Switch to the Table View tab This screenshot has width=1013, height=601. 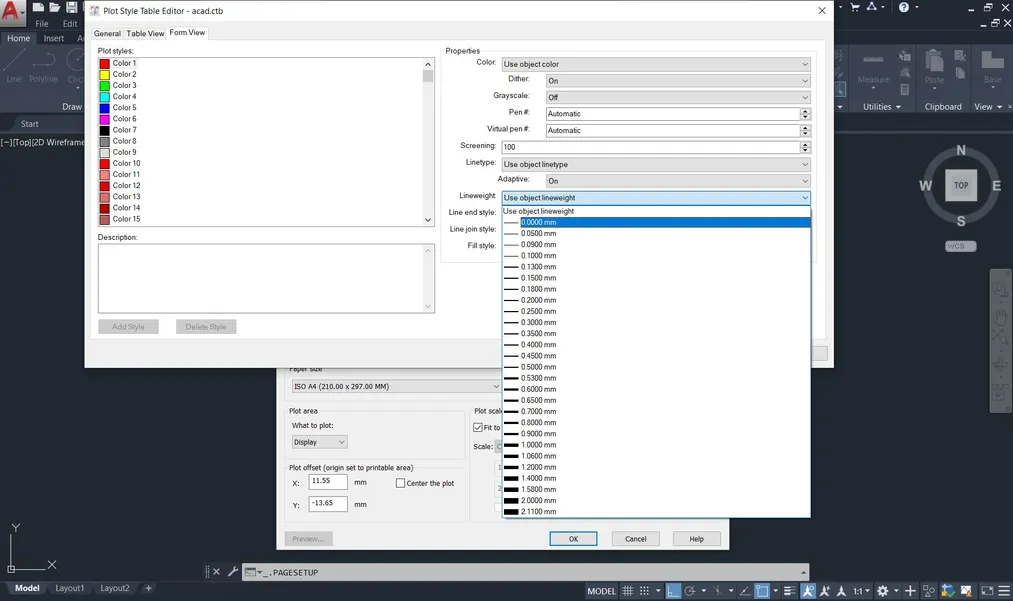[x=145, y=33]
